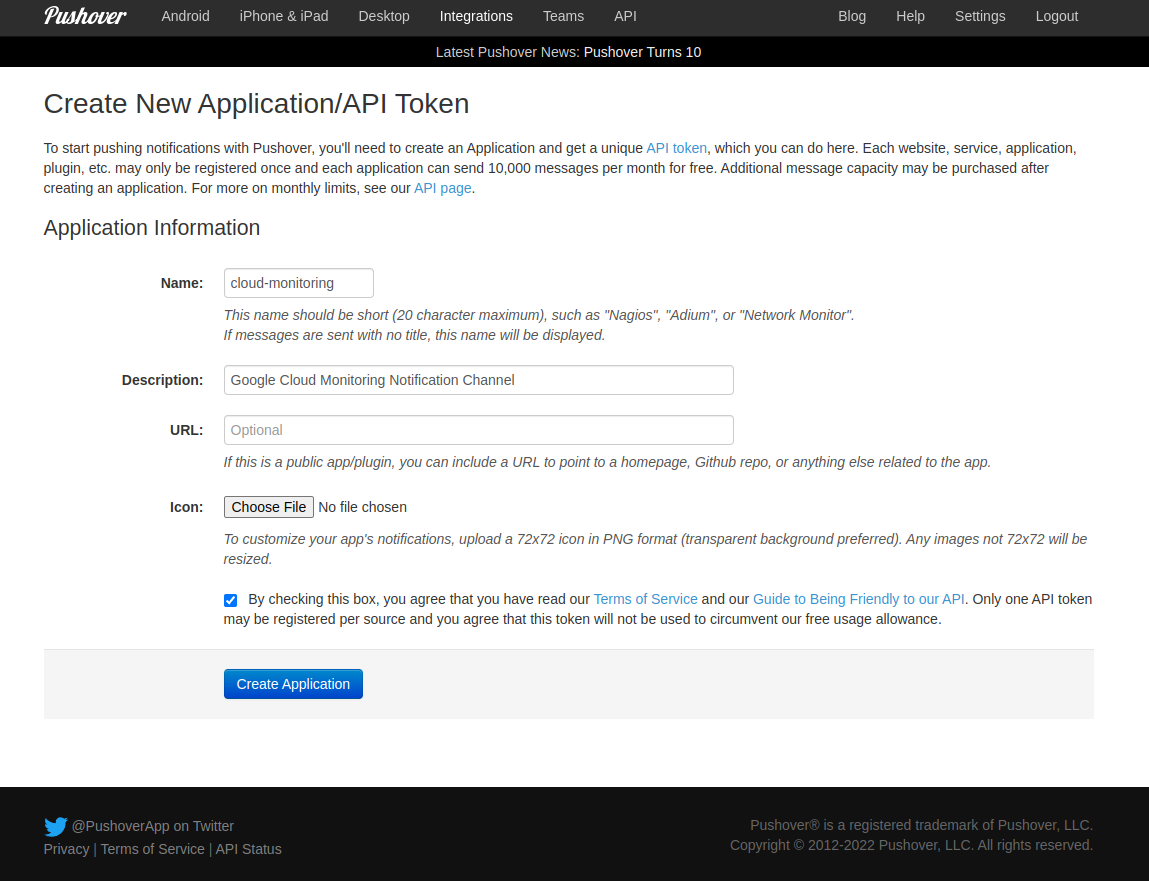
Task: Click the "Application Information" heading
Action: pos(152,228)
